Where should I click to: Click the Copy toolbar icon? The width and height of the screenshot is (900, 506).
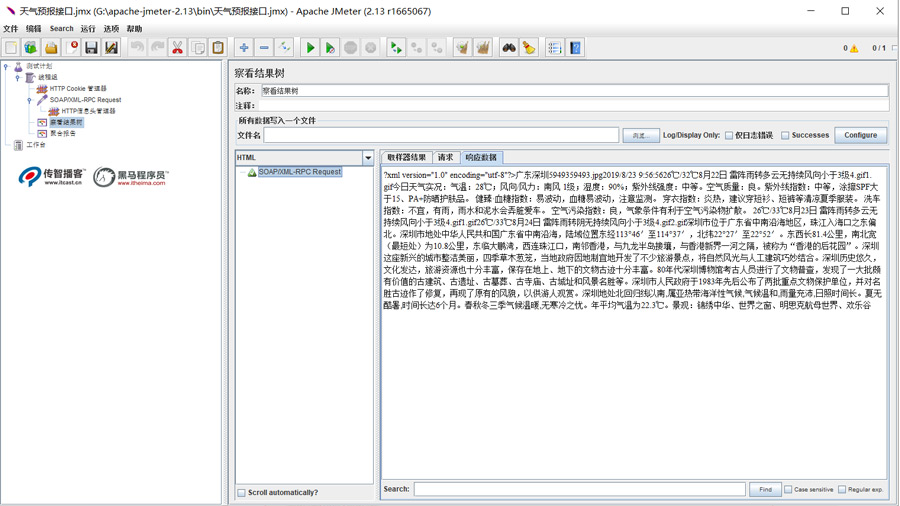click(x=198, y=48)
